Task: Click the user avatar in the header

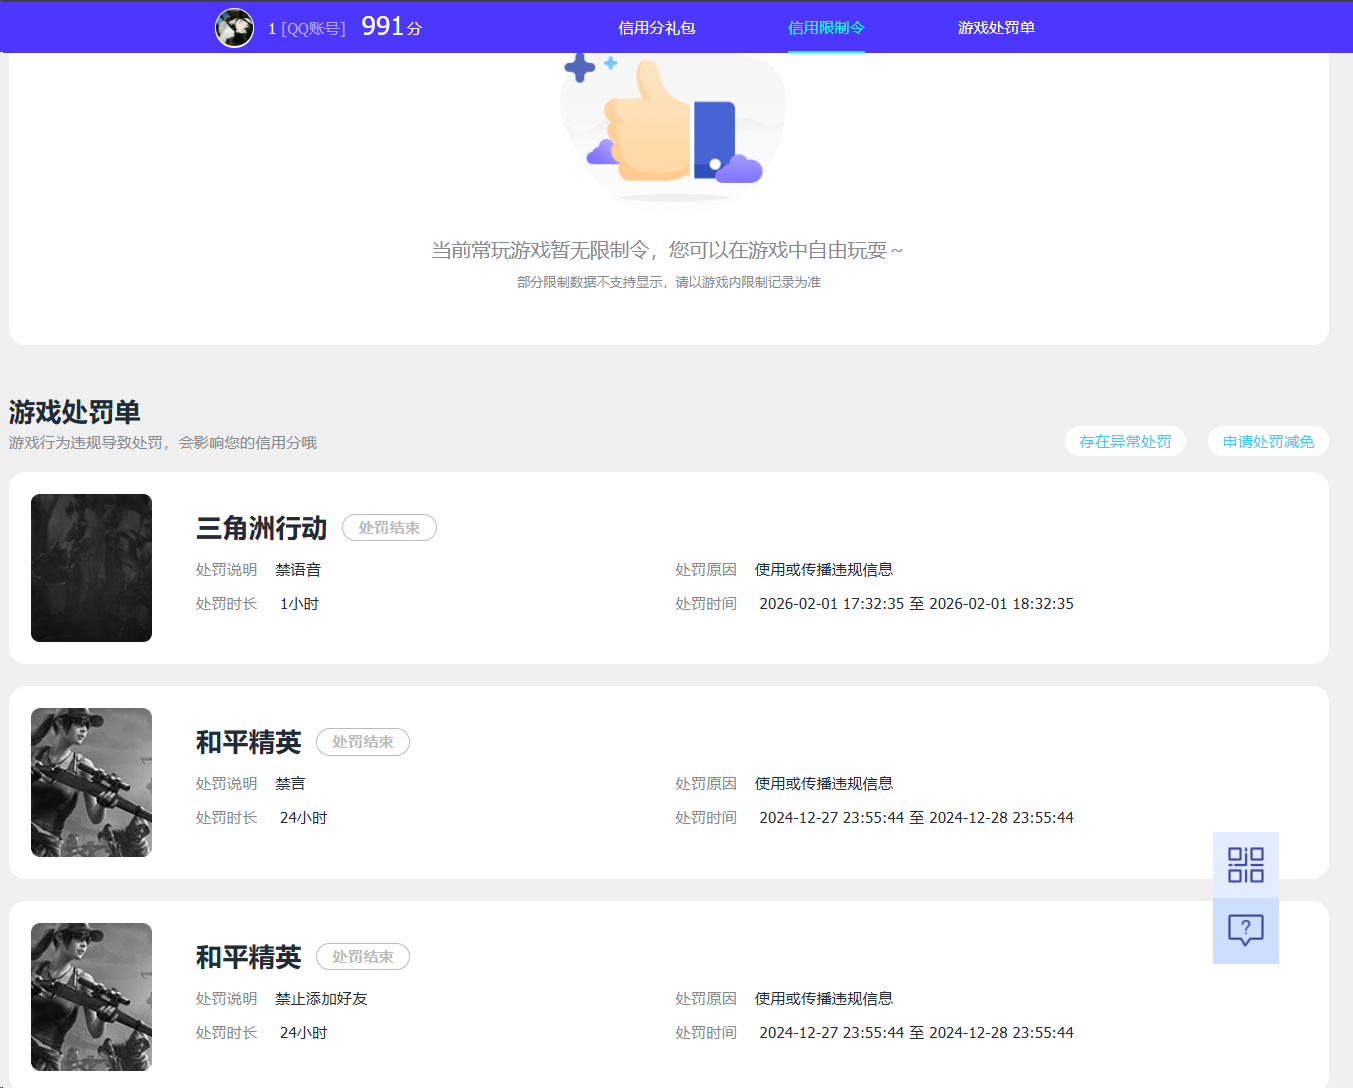Action: (x=234, y=27)
